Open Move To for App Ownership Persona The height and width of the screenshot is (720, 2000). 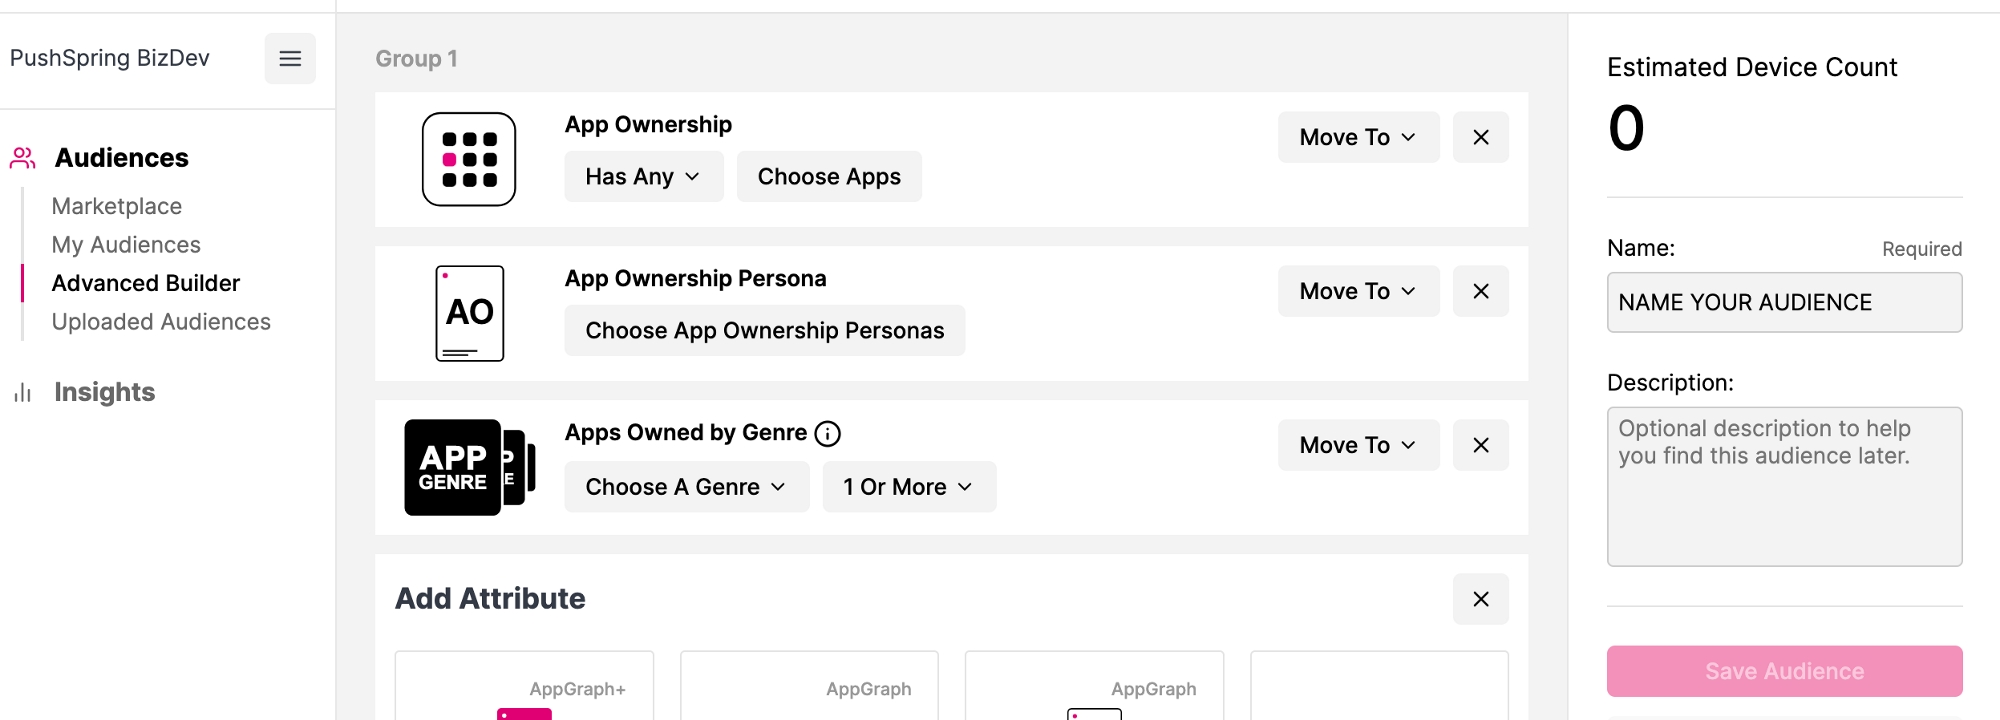click(1358, 291)
